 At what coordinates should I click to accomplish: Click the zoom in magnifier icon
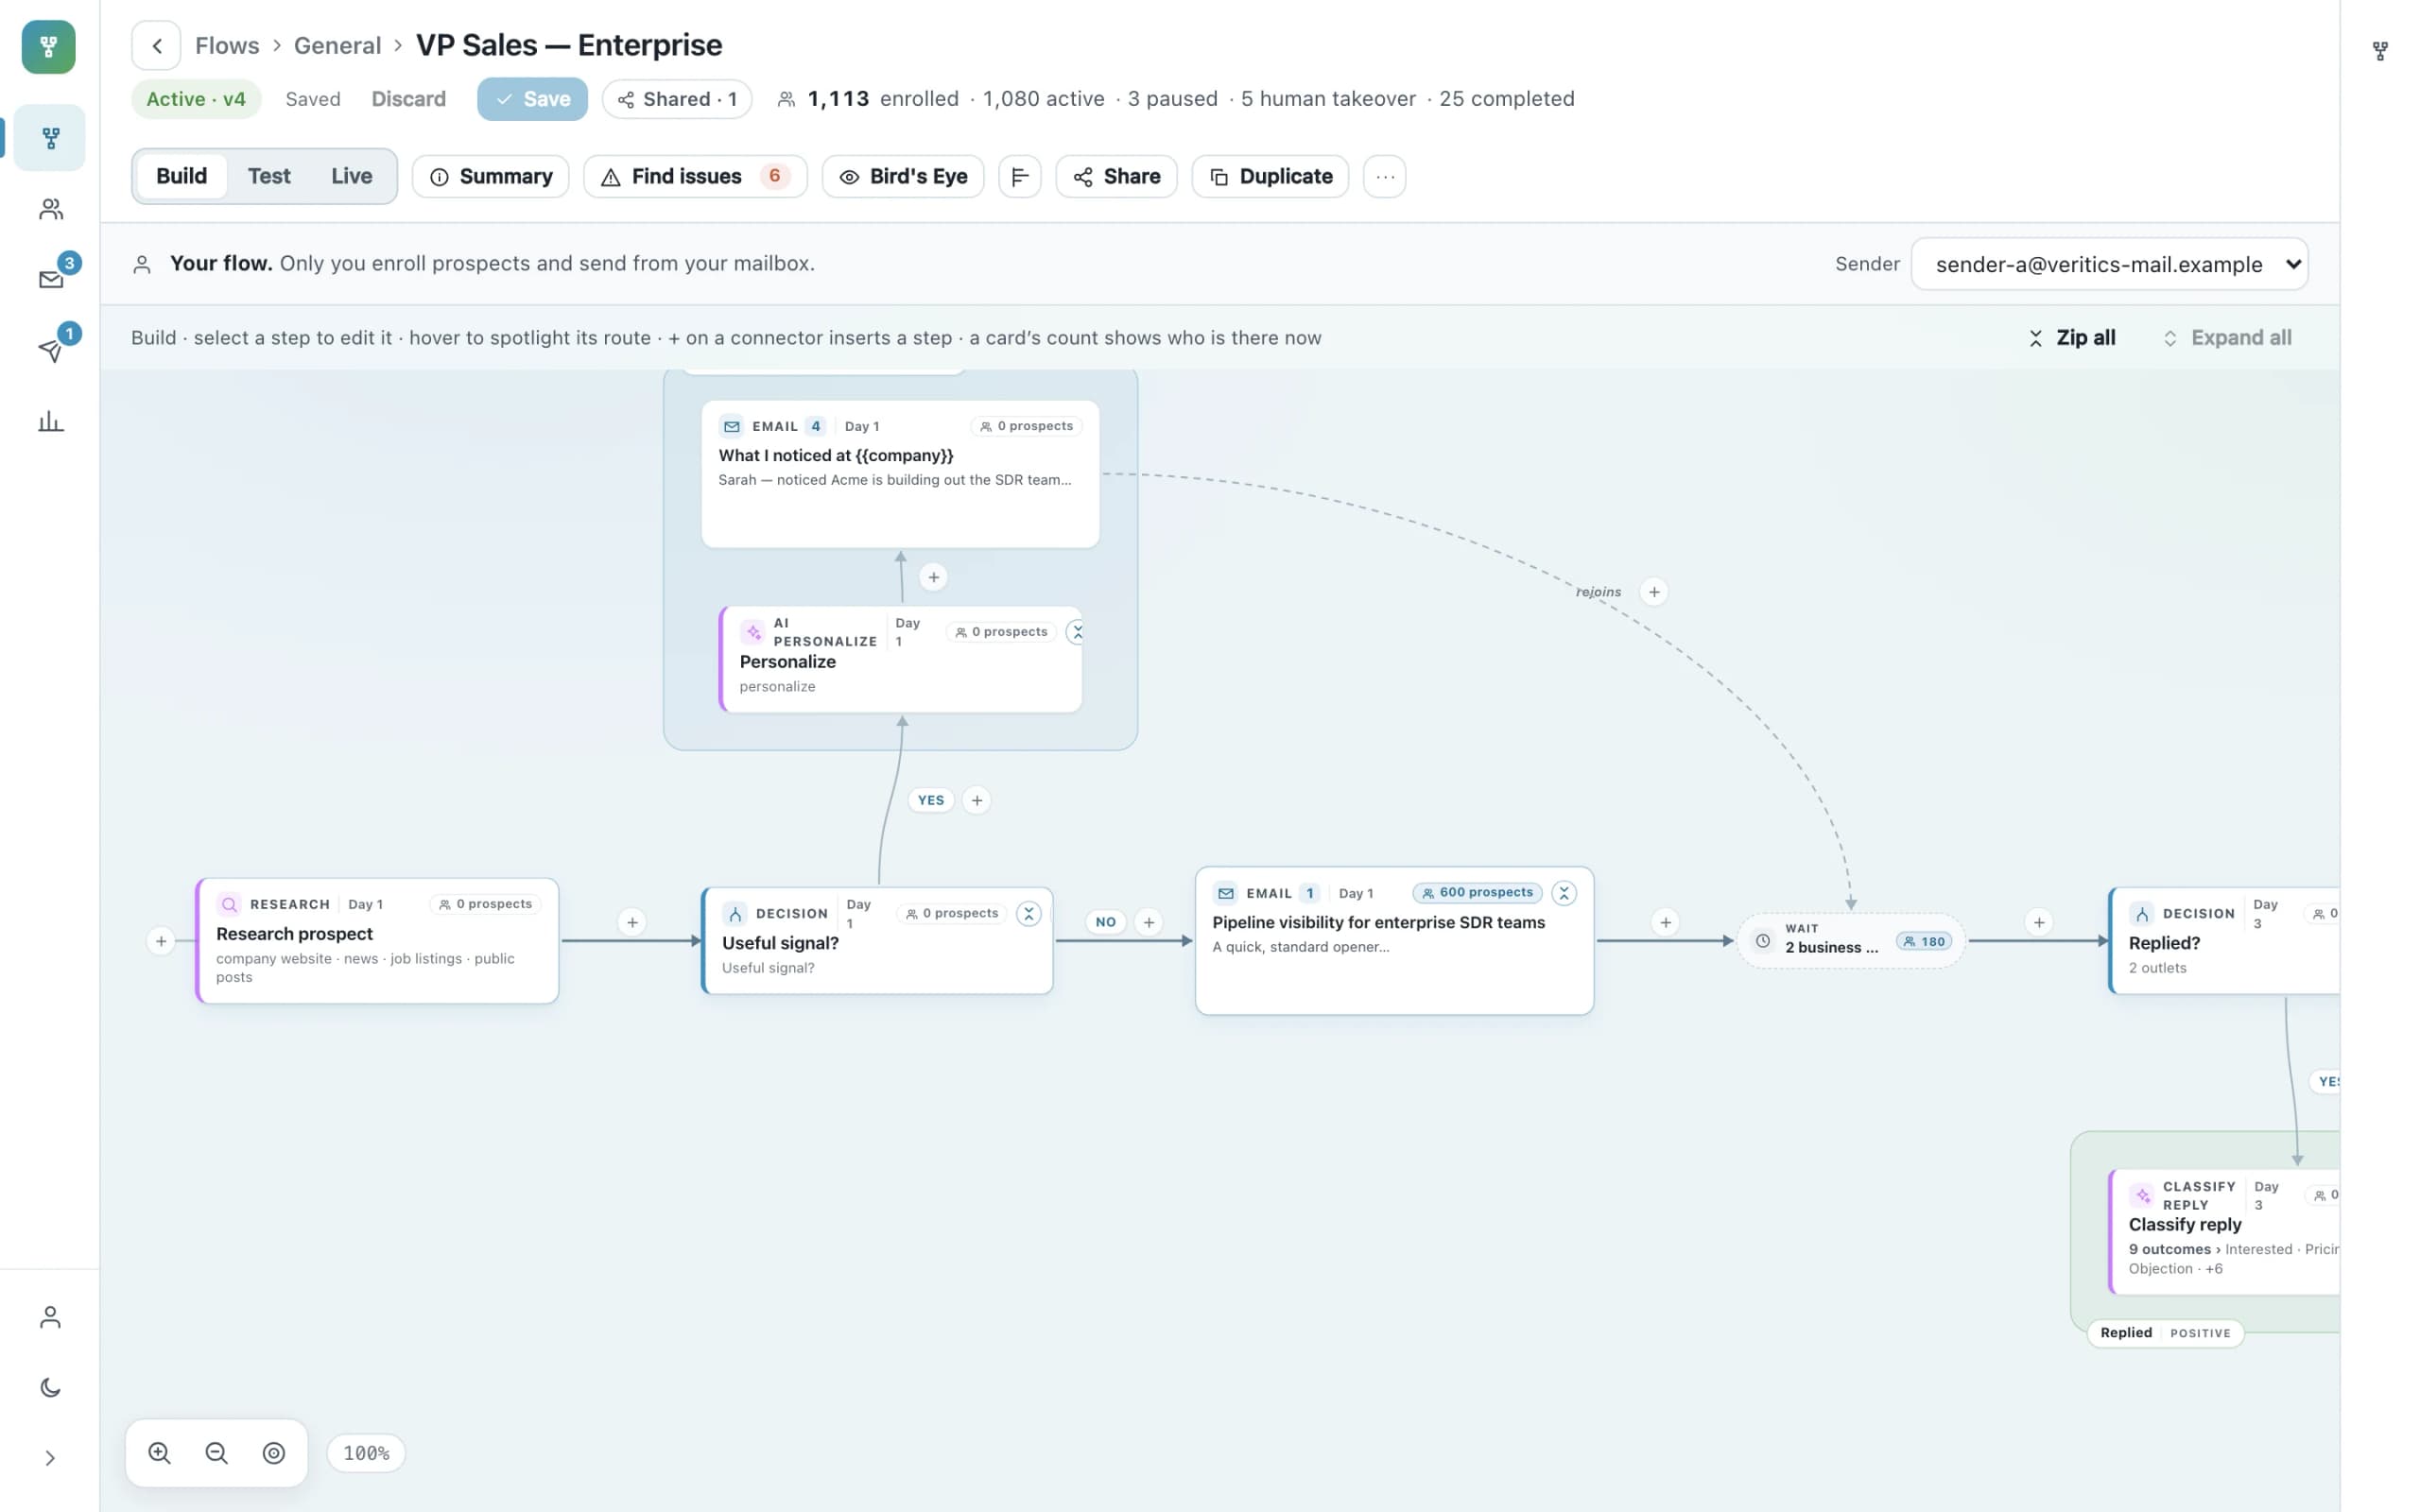tap(159, 1453)
